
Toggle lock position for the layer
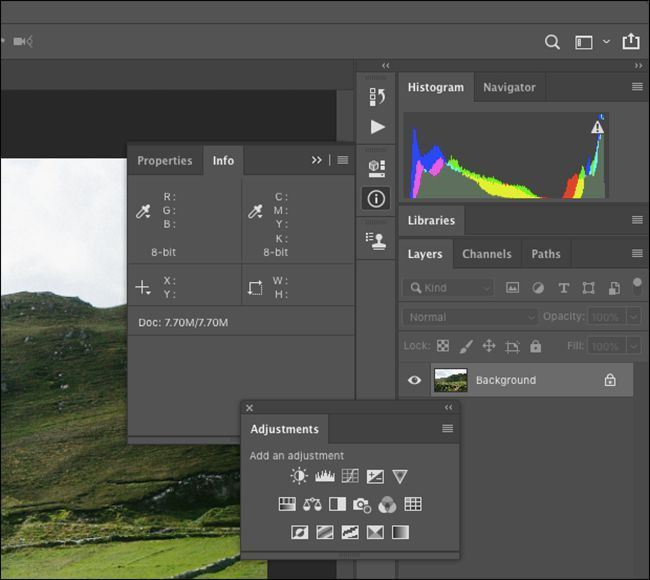pos(489,347)
